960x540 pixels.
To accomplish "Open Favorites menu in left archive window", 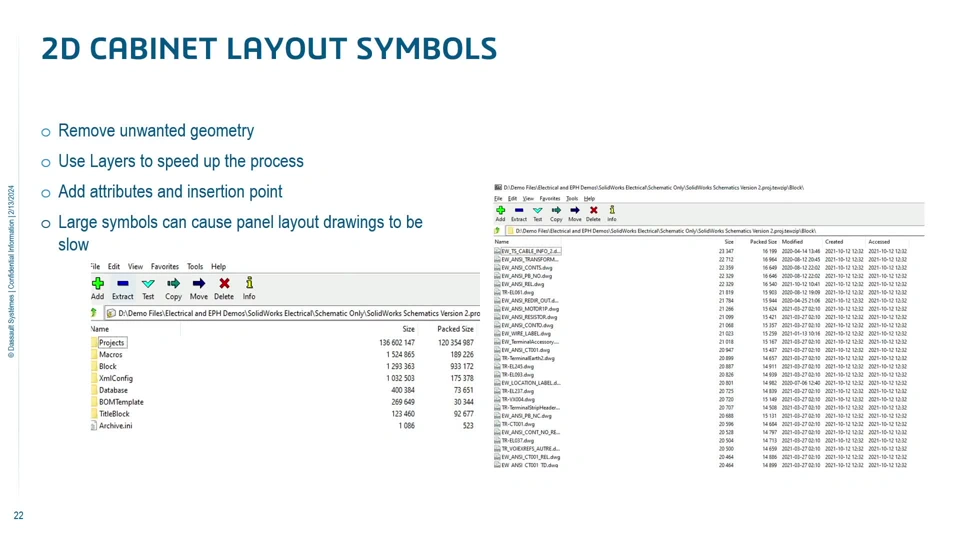I will [165, 267].
